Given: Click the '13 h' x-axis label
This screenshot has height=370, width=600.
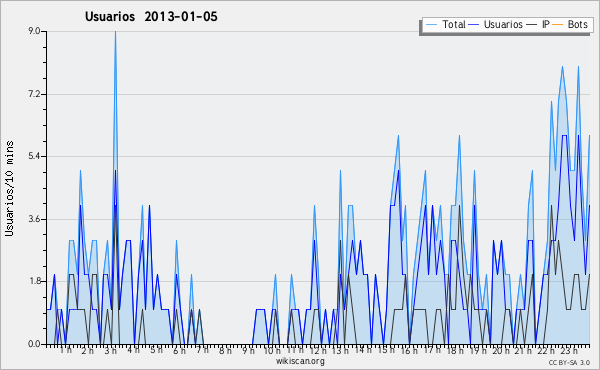Looking at the screenshot, I should click(x=340, y=350).
